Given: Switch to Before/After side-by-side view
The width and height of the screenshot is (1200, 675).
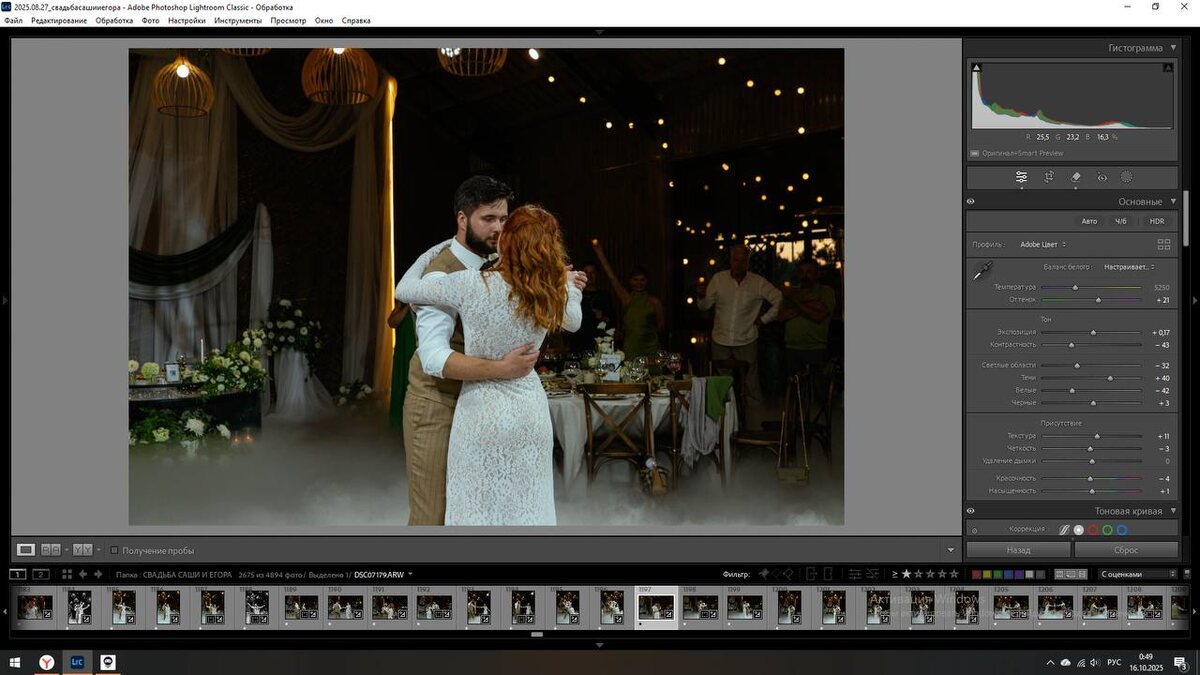Looking at the screenshot, I should pyautogui.click(x=83, y=550).
